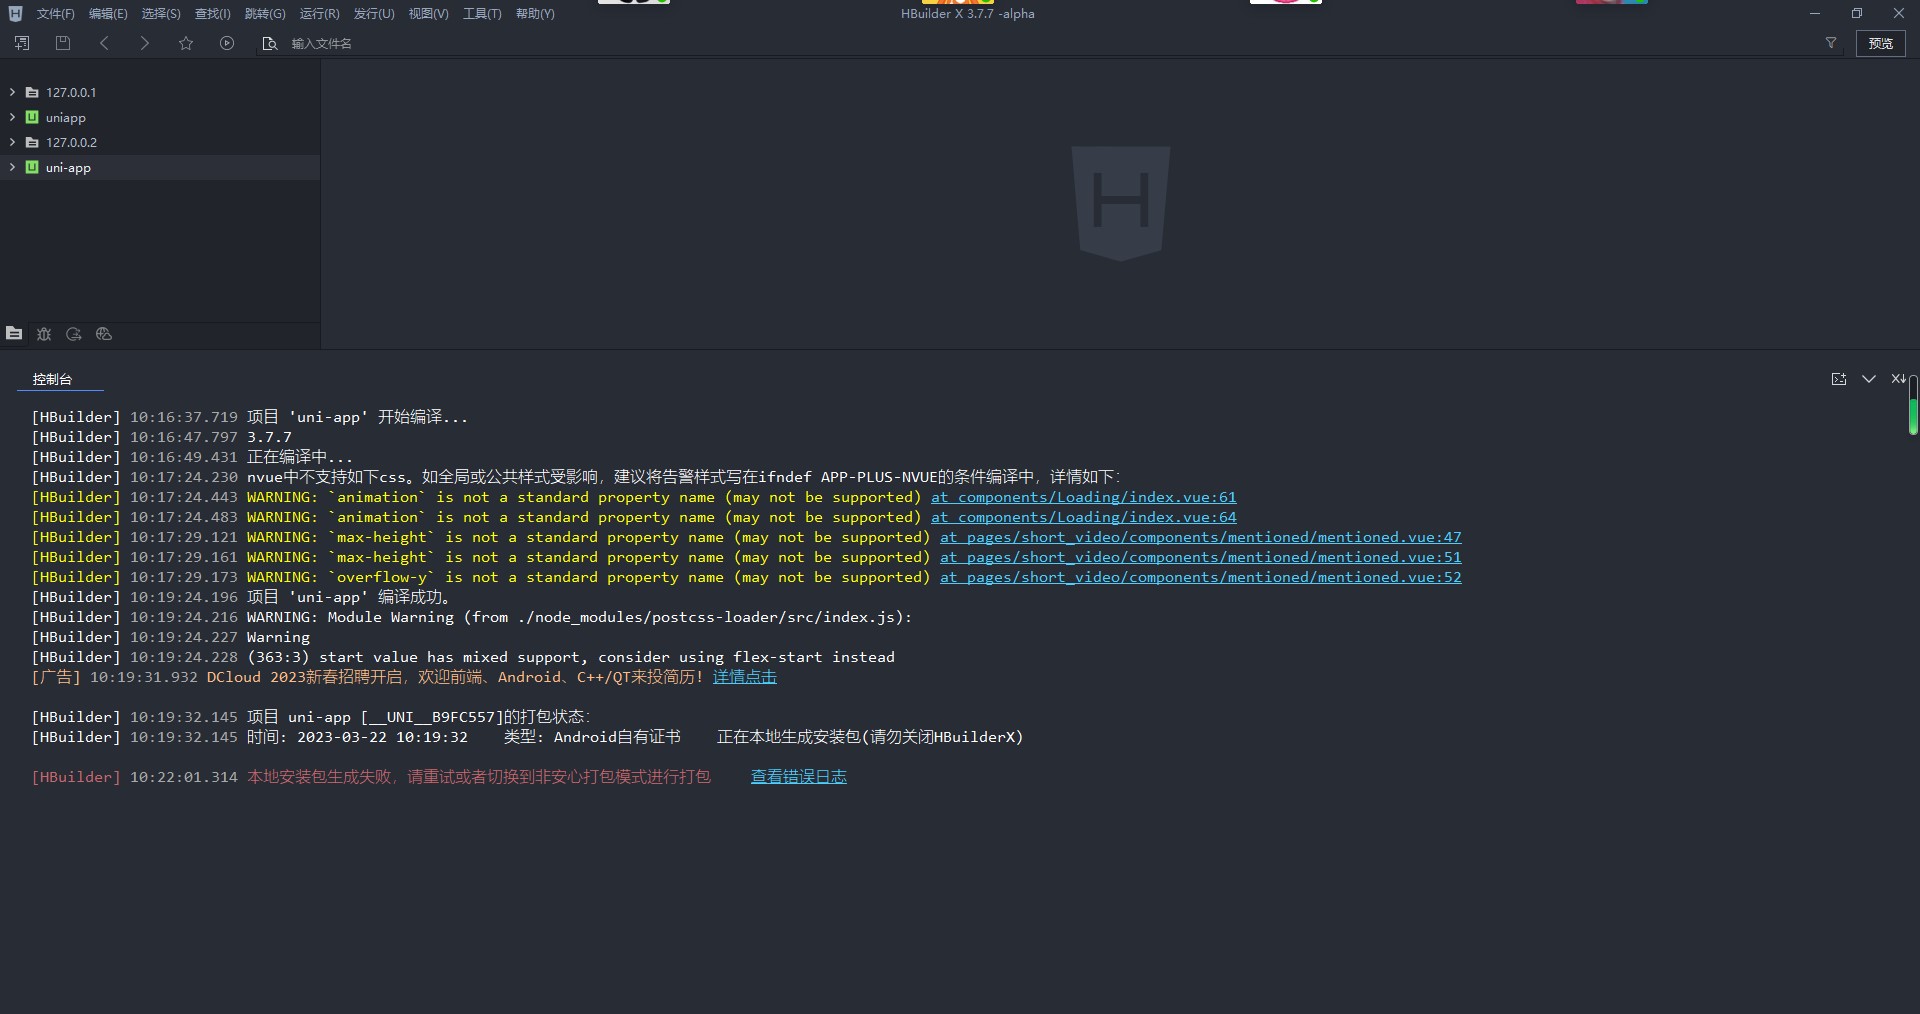Select the 控制台 console tab
Viewport: 1920px width, 1014px height.
52,379
